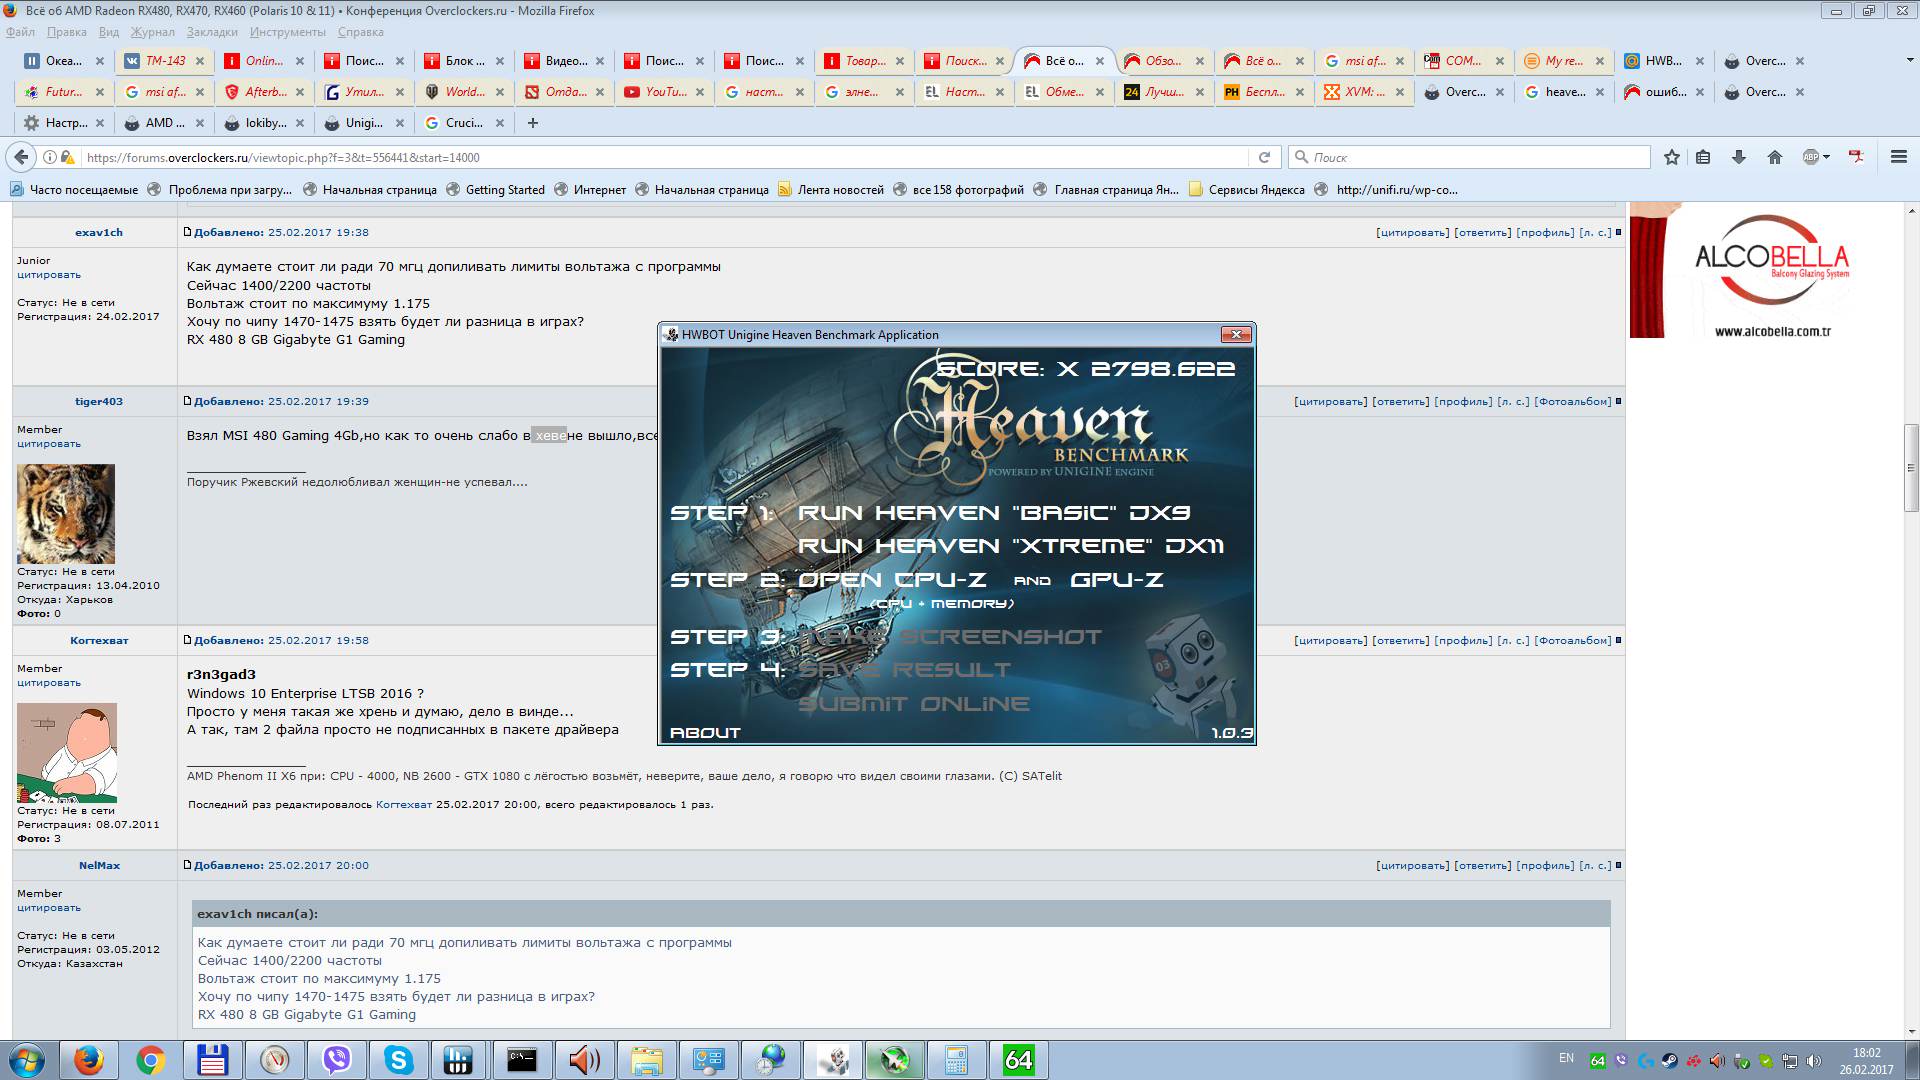Run Heaven "Basic" DX9 in HWBOT
This screenshot has height=1080, width=1920.
click(994, 513)
